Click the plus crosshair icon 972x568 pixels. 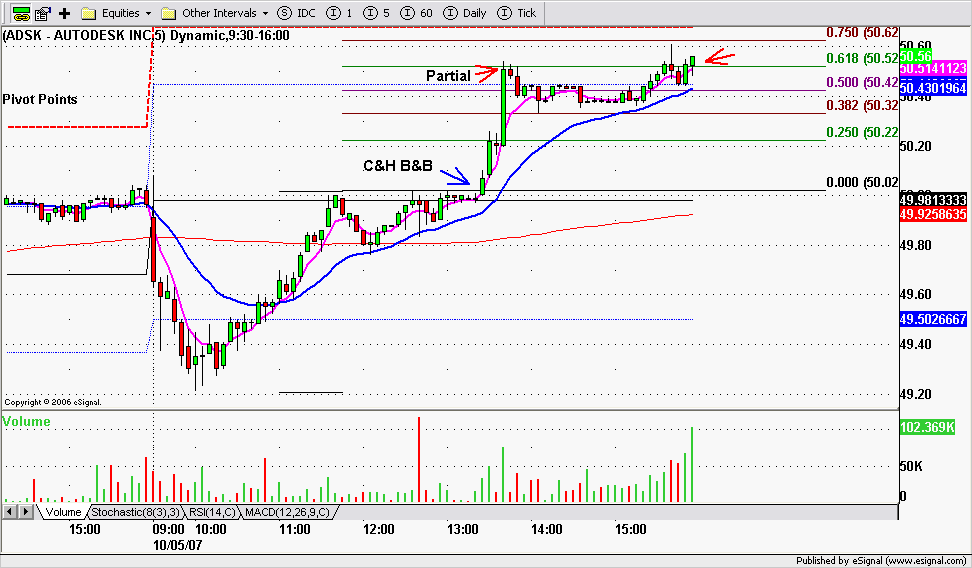click(64, 13)
